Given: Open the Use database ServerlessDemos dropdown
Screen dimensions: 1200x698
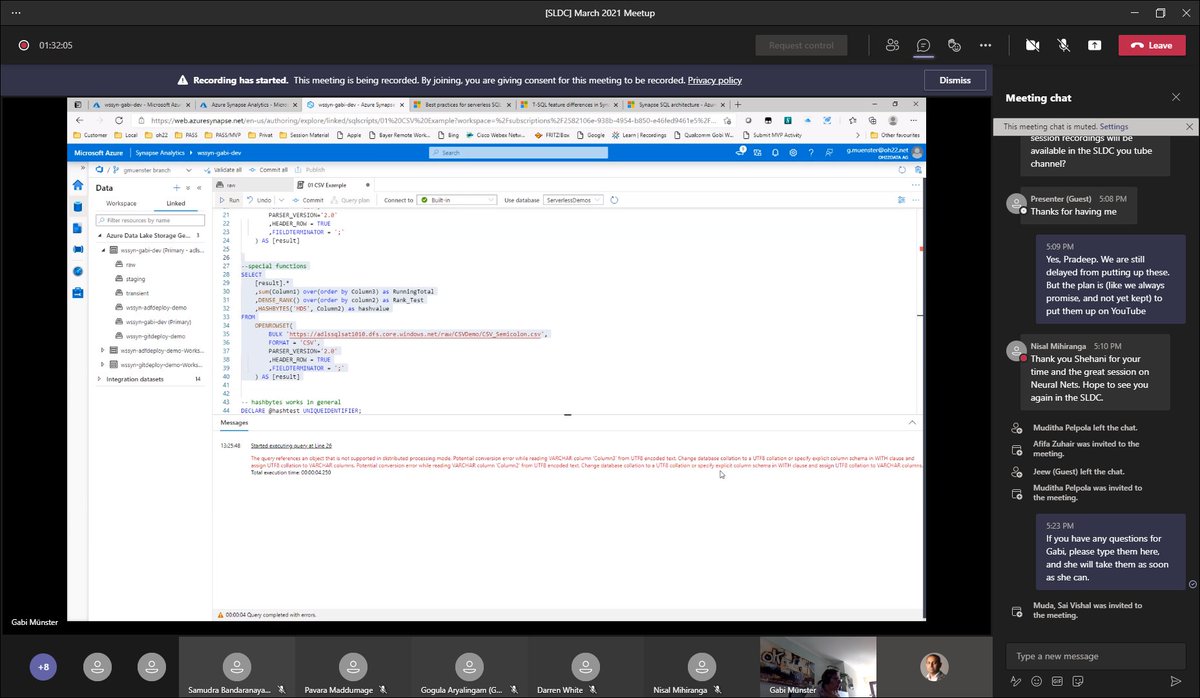Looking at the screenshot, I should [574, 200].
